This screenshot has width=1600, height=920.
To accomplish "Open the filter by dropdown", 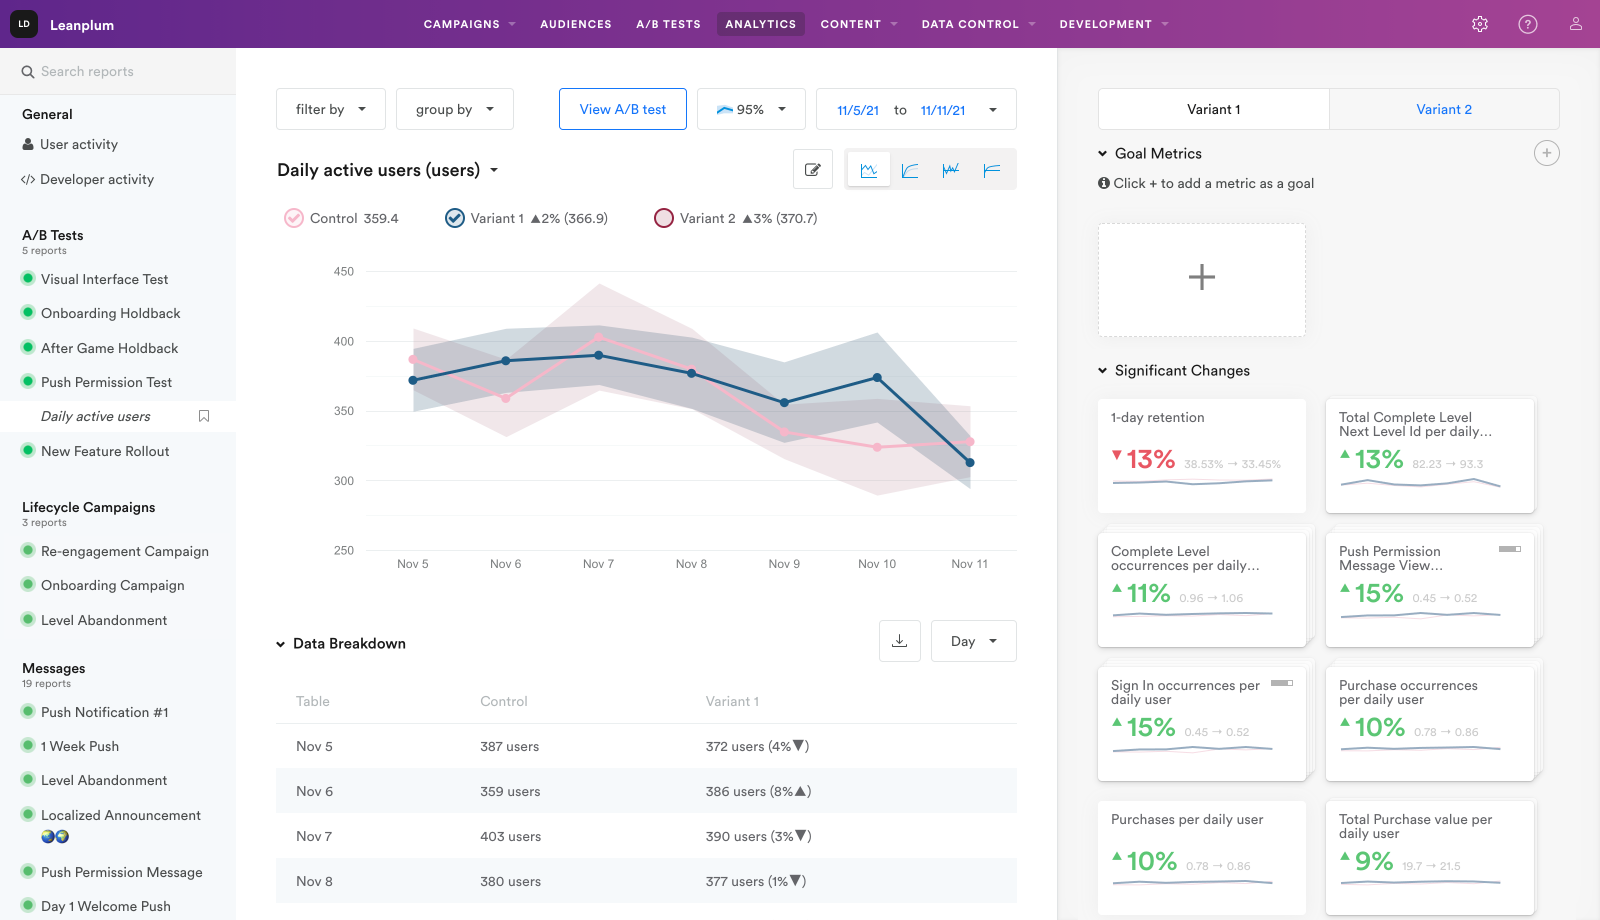I will click(x=330, y=109).
